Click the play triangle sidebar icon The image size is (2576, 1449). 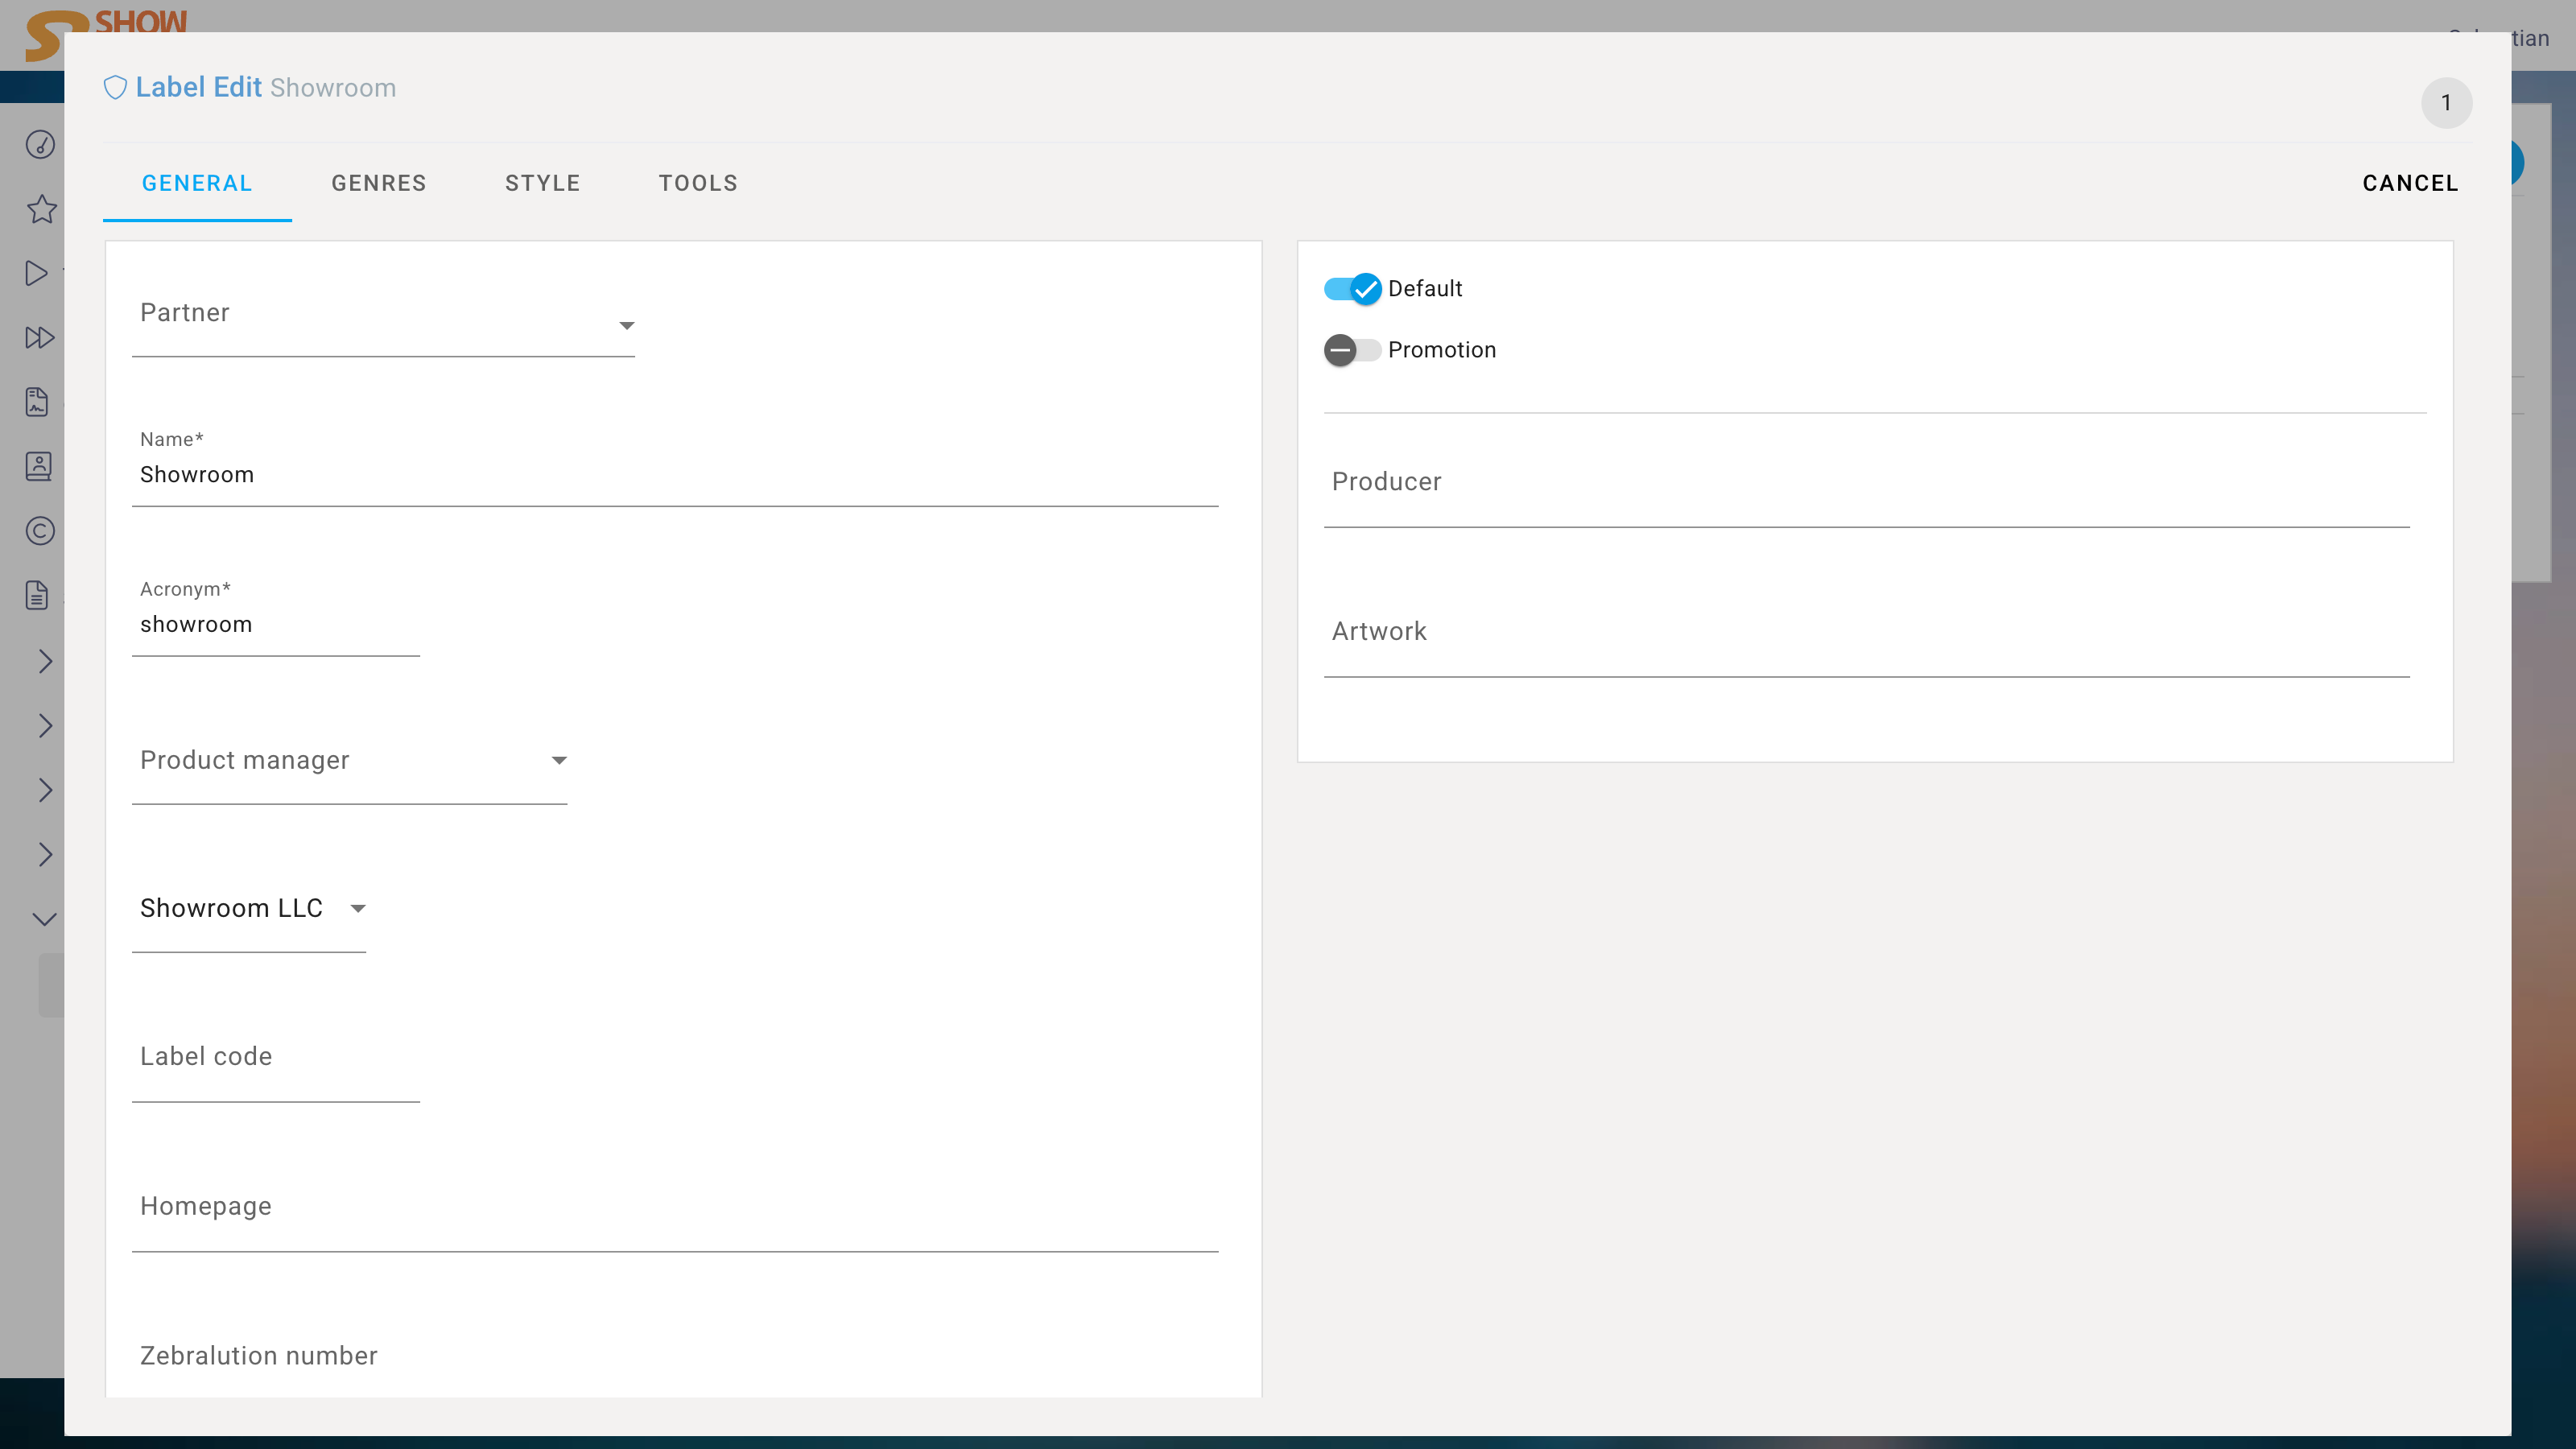(37, 273)
